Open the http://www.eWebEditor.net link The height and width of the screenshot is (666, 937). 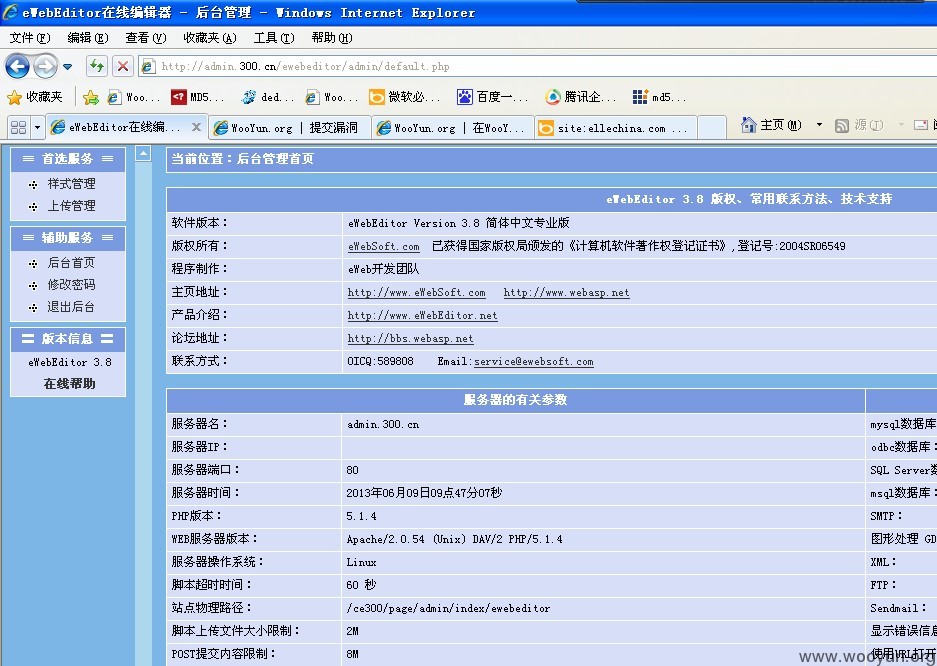[422, 315]
